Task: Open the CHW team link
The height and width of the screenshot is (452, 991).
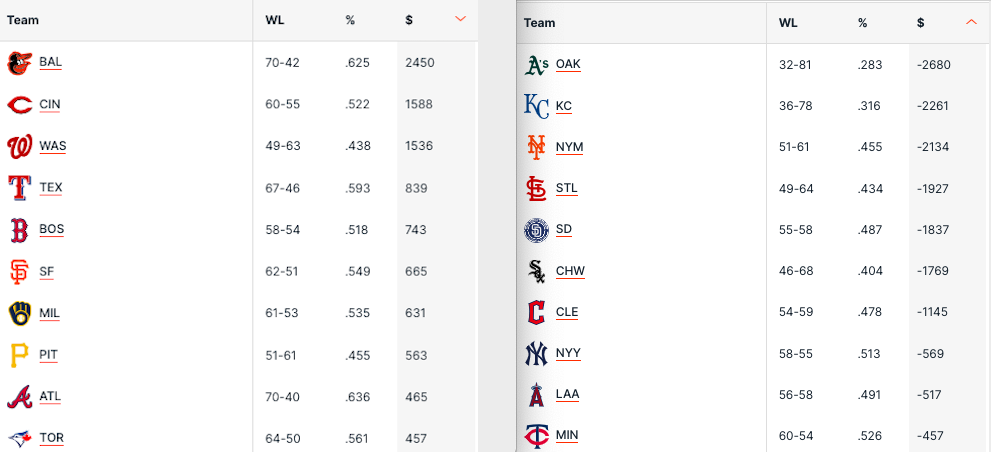Action: point(570,271)
